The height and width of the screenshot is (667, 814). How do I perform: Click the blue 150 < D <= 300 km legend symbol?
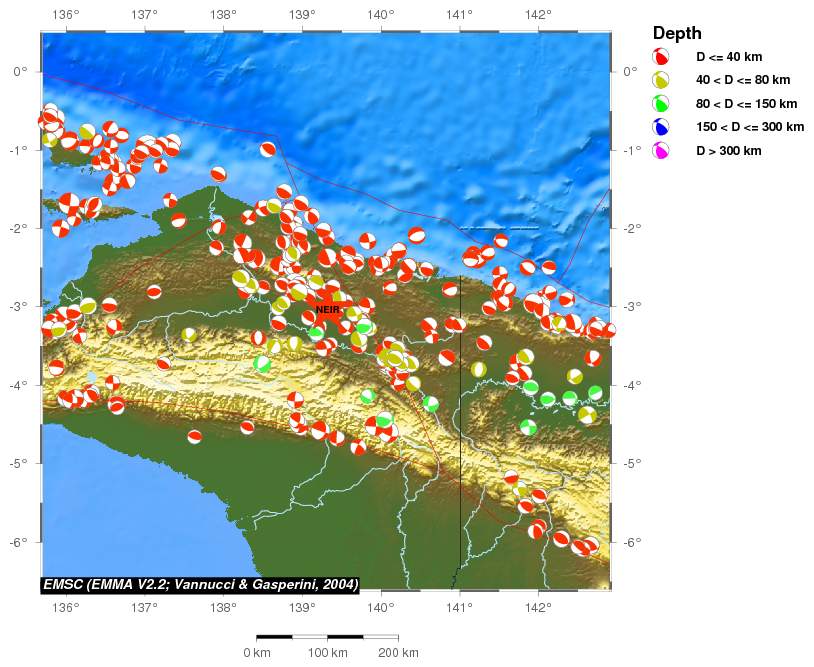tap(661, 127)
